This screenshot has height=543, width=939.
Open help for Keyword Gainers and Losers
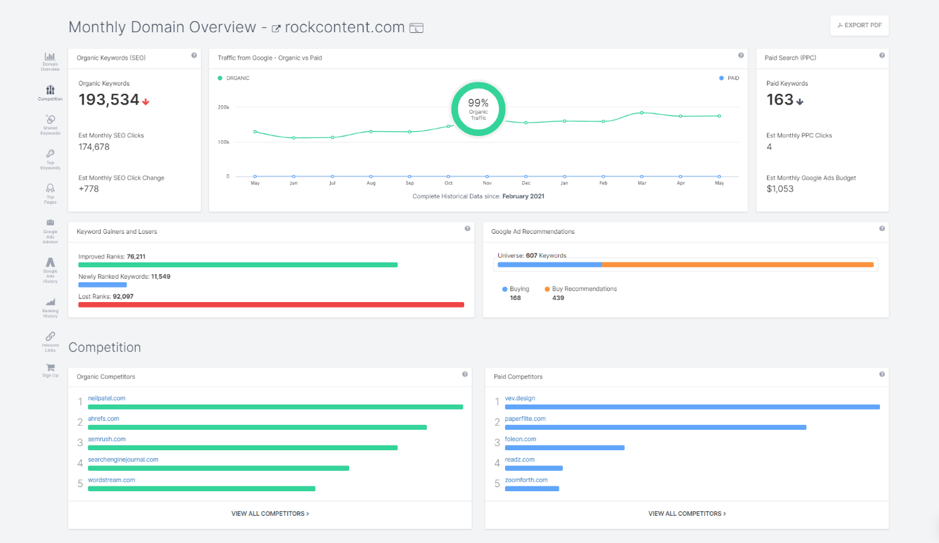(467, 229)
